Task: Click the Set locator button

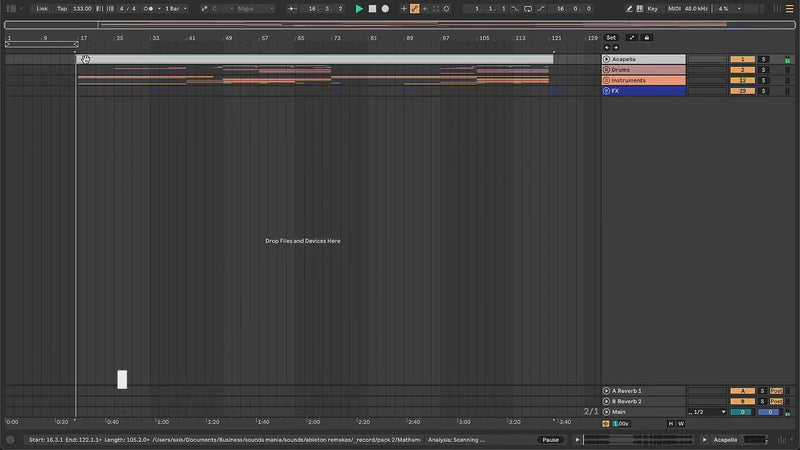Action: pyautogui.click(x=611, y=37)
